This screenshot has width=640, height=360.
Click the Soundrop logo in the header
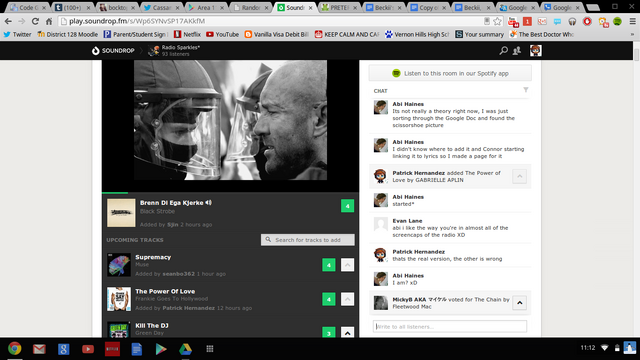tap(113, 51)
